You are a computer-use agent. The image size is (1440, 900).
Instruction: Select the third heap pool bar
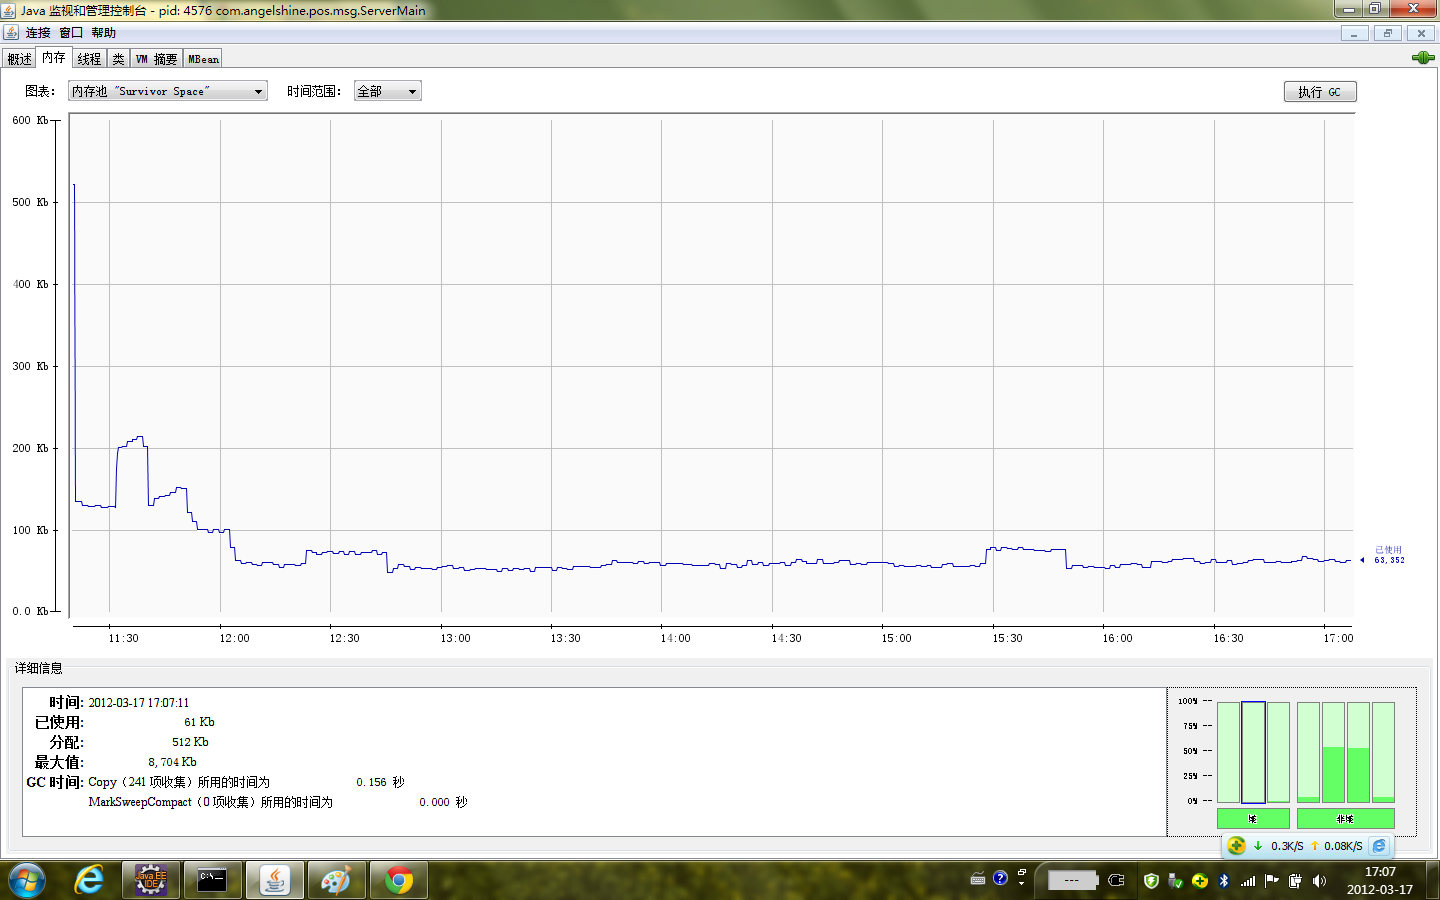pos(1278,752)
